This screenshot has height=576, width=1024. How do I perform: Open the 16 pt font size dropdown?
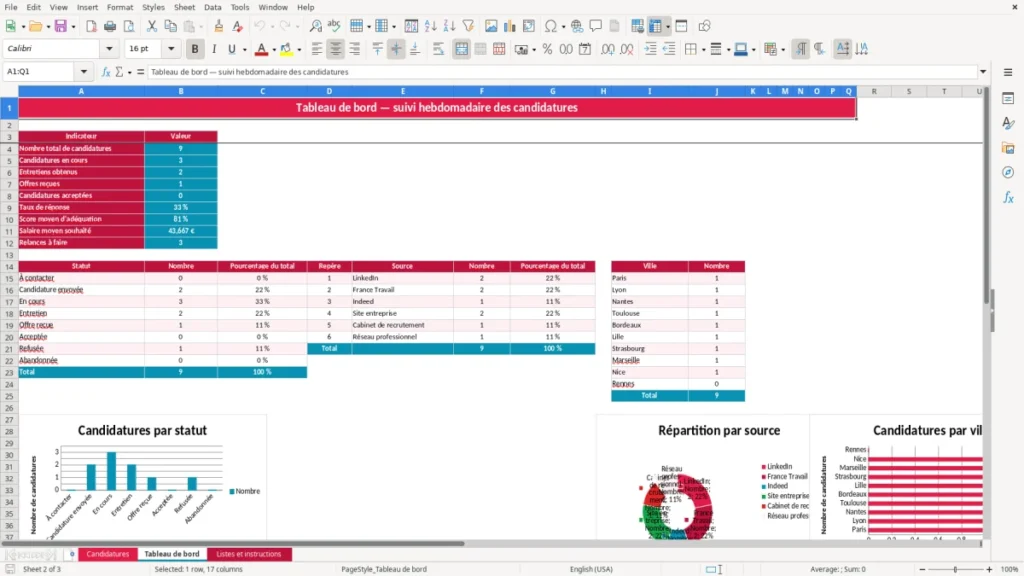[x=171, y=48]
